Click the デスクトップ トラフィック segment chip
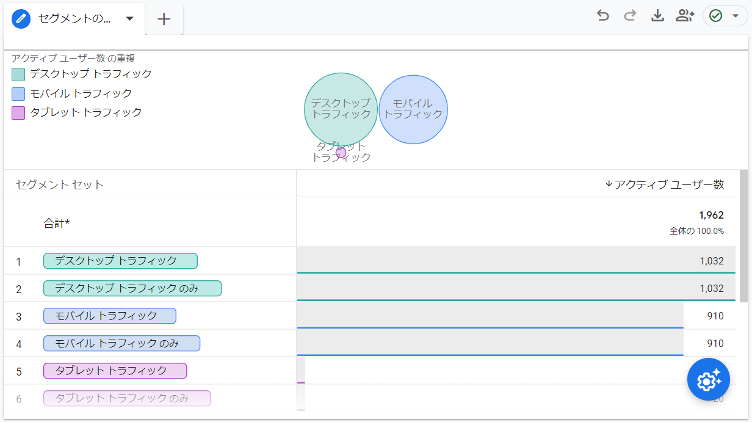755x425 pixels. (120, 261)
